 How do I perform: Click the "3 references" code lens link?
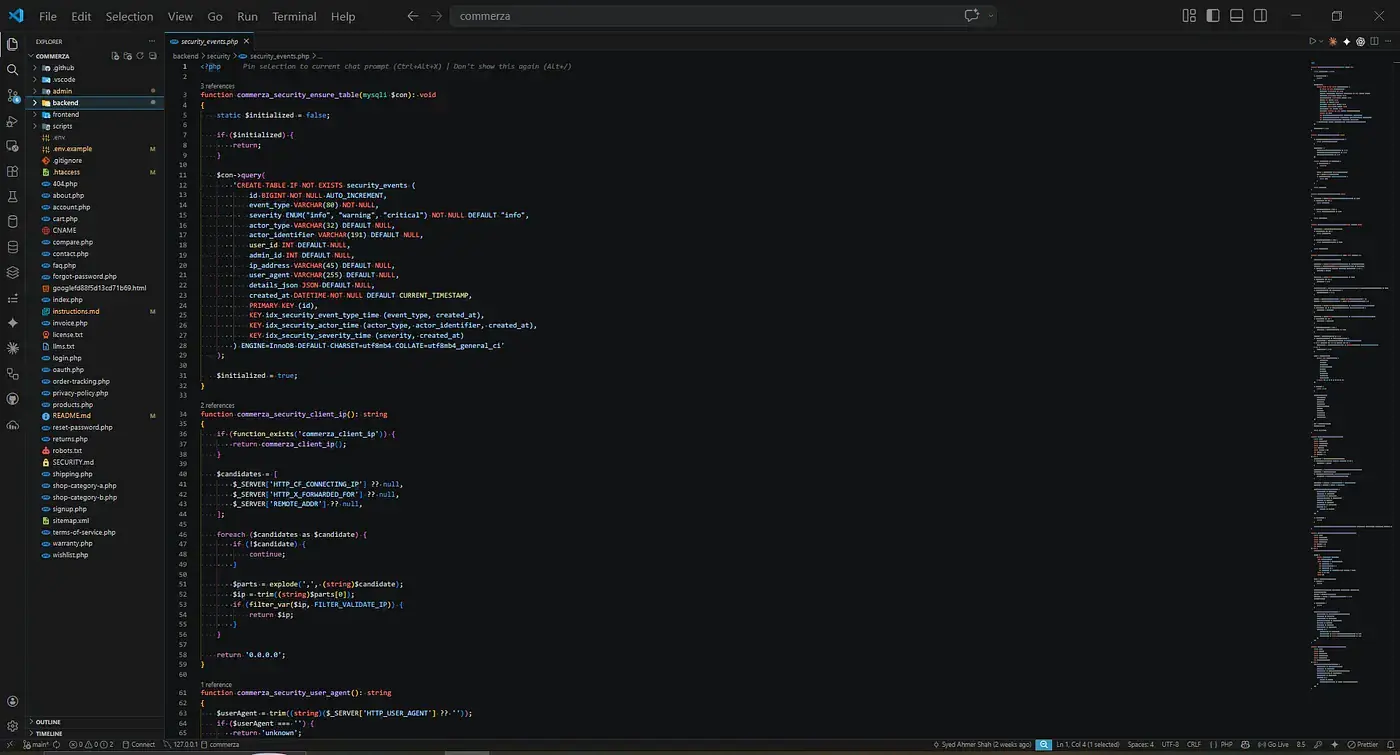pyautogui.click(x=218, y=86)
